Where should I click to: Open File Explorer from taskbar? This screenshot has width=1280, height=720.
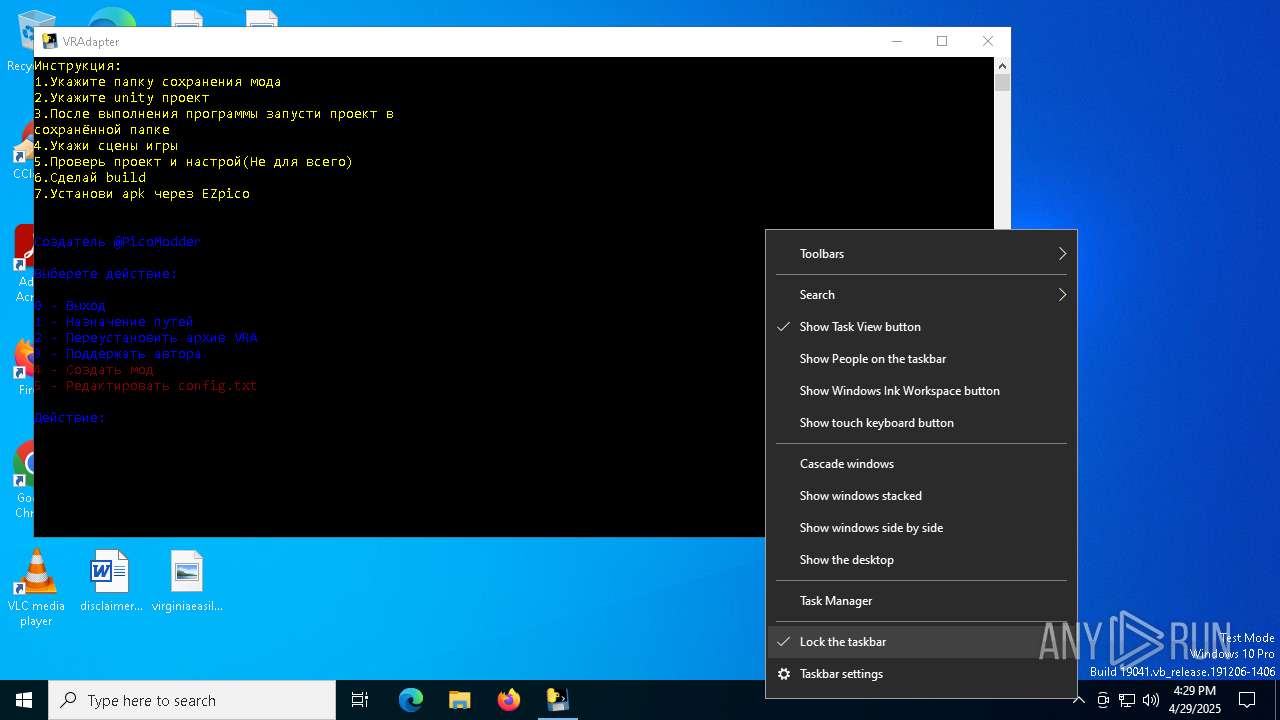click(x=459, y=700)
